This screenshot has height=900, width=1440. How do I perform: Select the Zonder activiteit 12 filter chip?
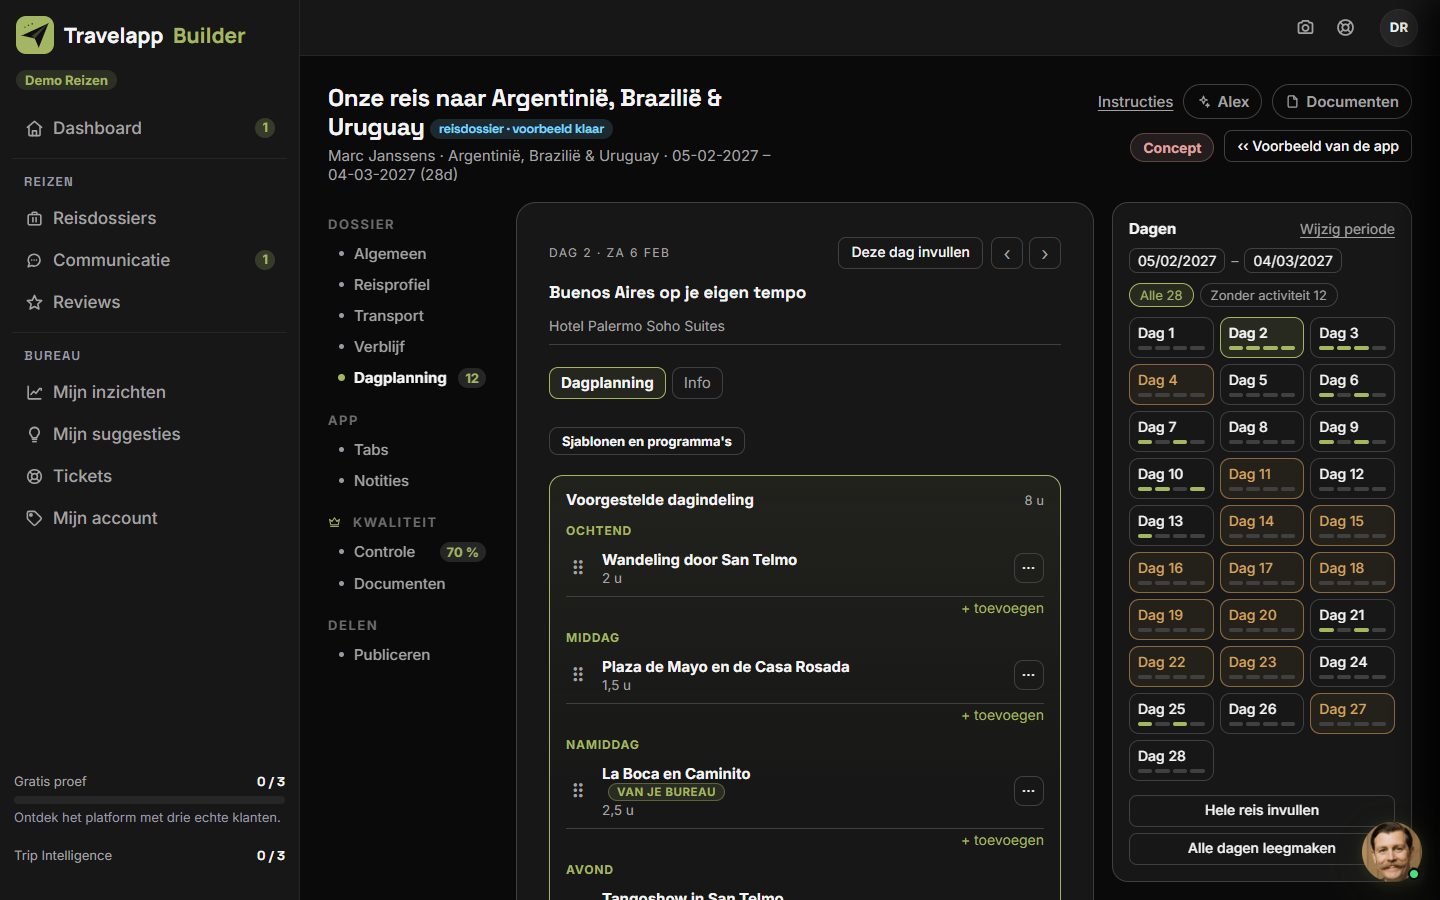click(1268, 295)
